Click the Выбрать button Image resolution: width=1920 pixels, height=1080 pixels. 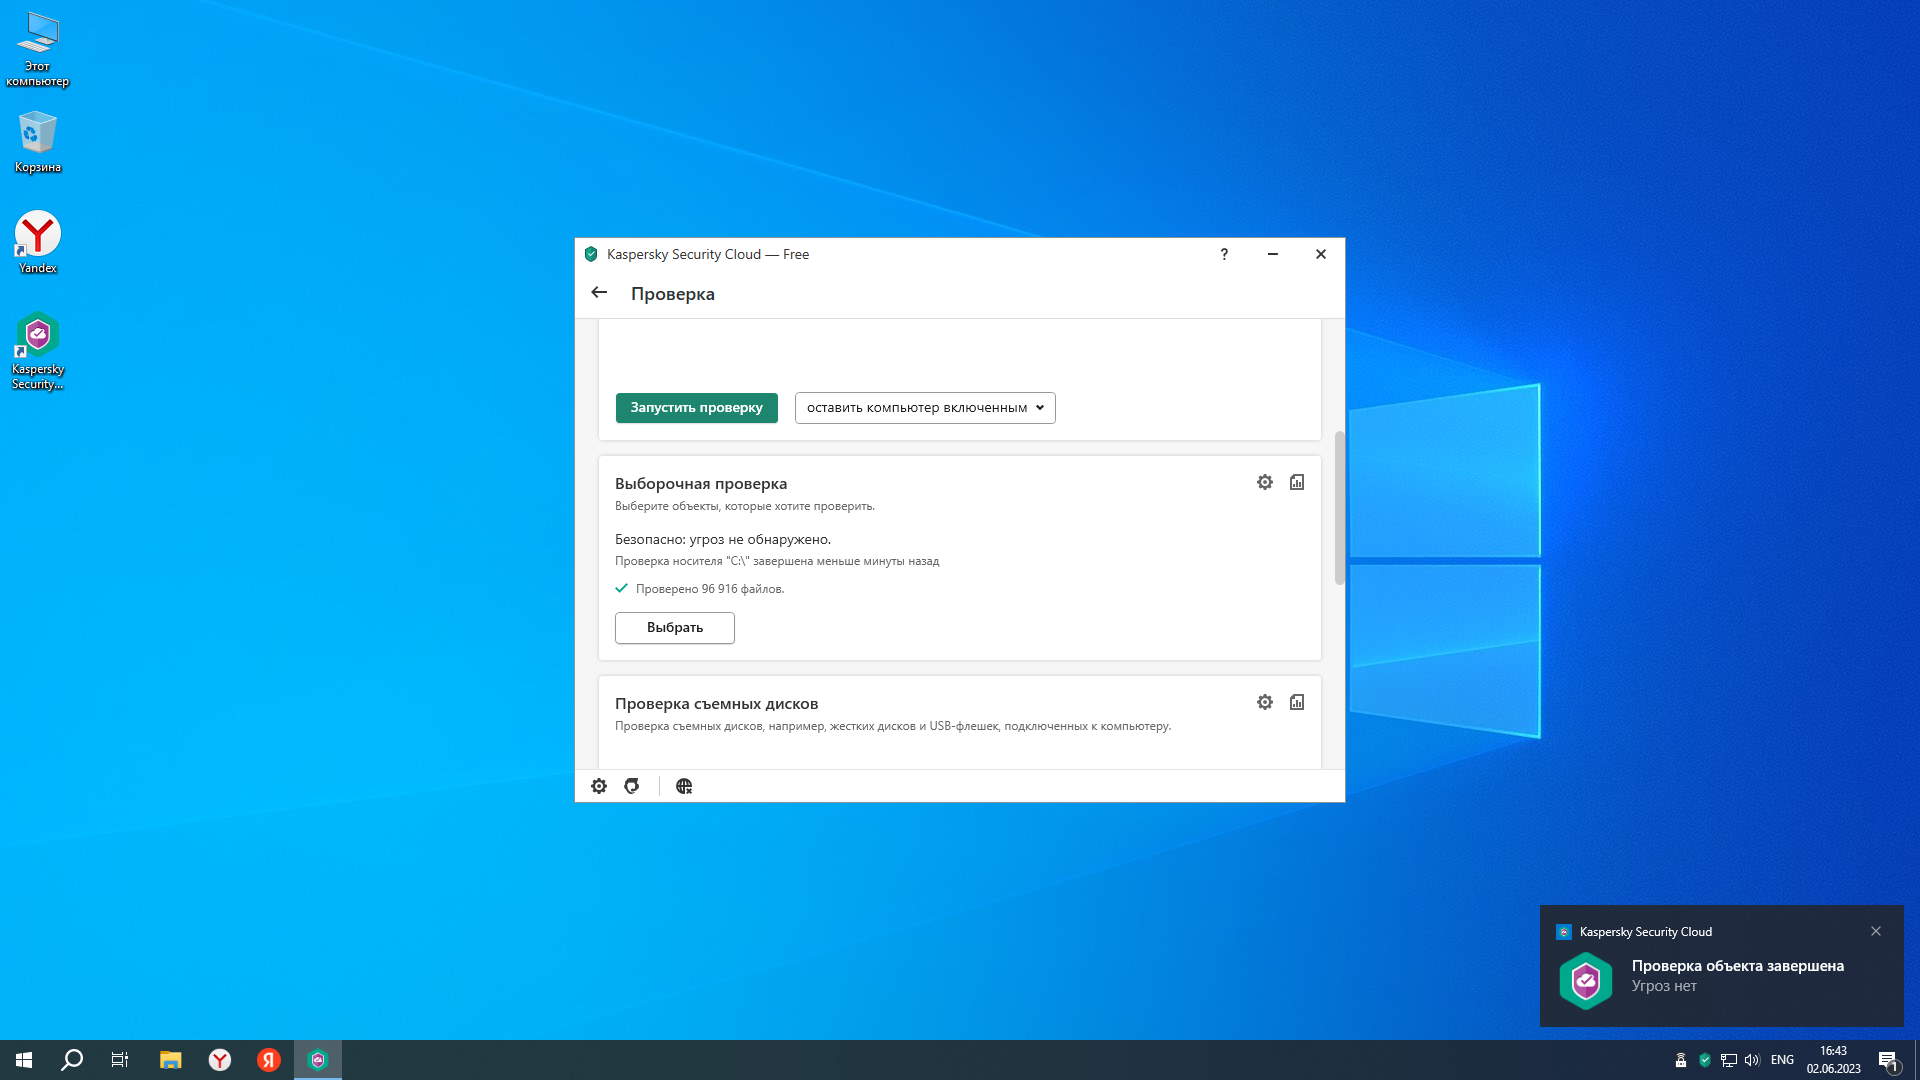pyautogui.click(x=675, y=628)
